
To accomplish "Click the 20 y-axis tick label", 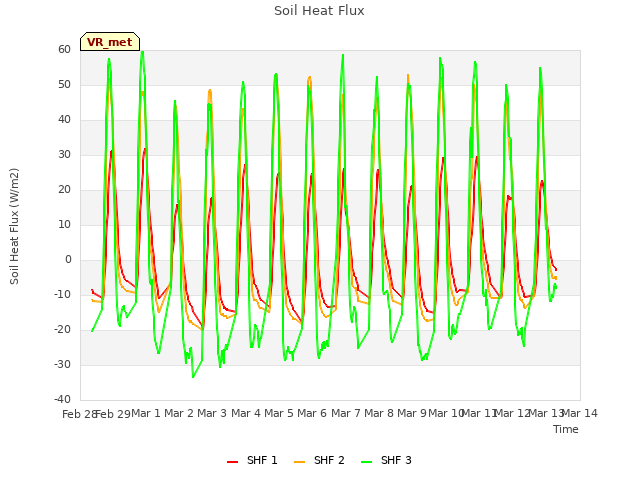I will (64, 189).
